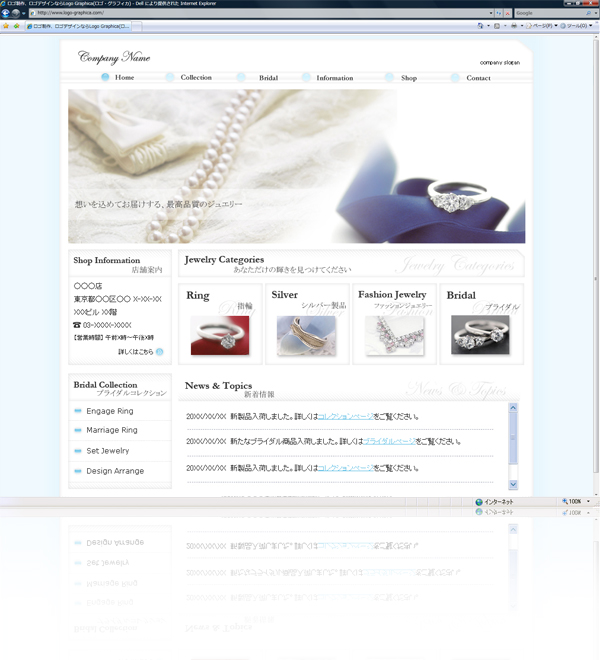Click the Feeds icon in command bar

tap(497, 26)
